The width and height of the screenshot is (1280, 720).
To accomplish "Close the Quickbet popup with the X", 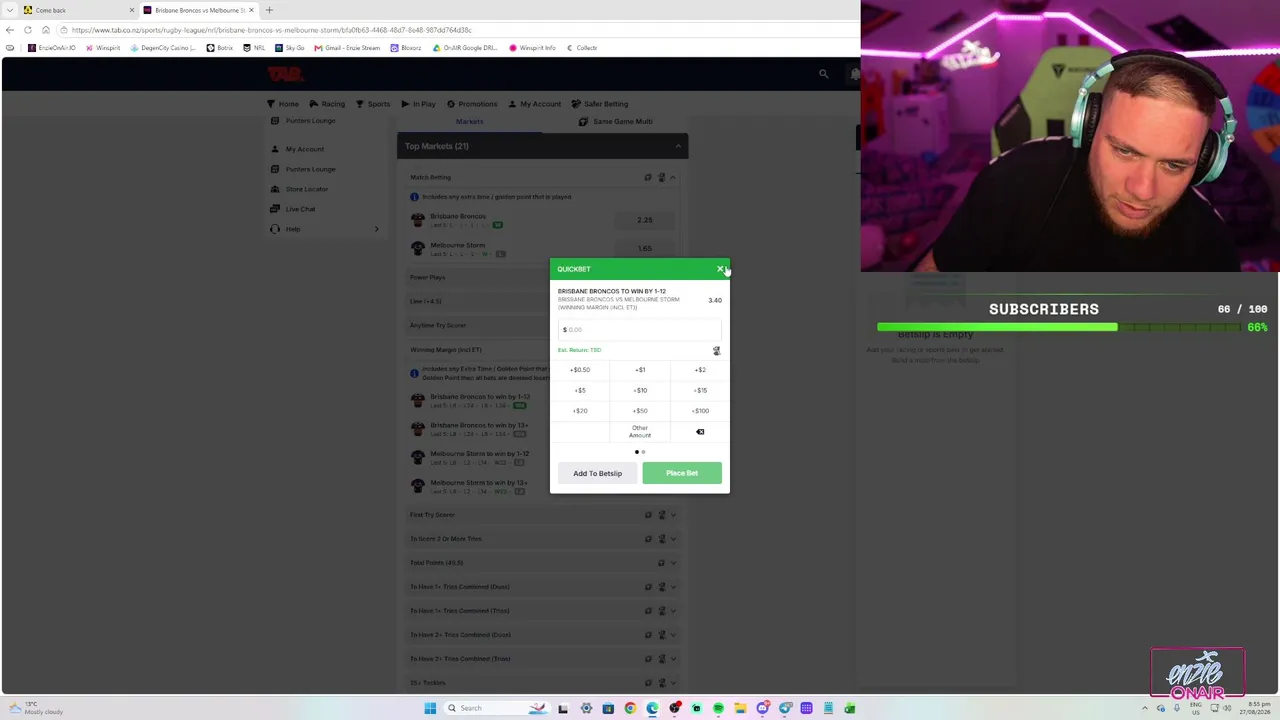I will point(720,269).
